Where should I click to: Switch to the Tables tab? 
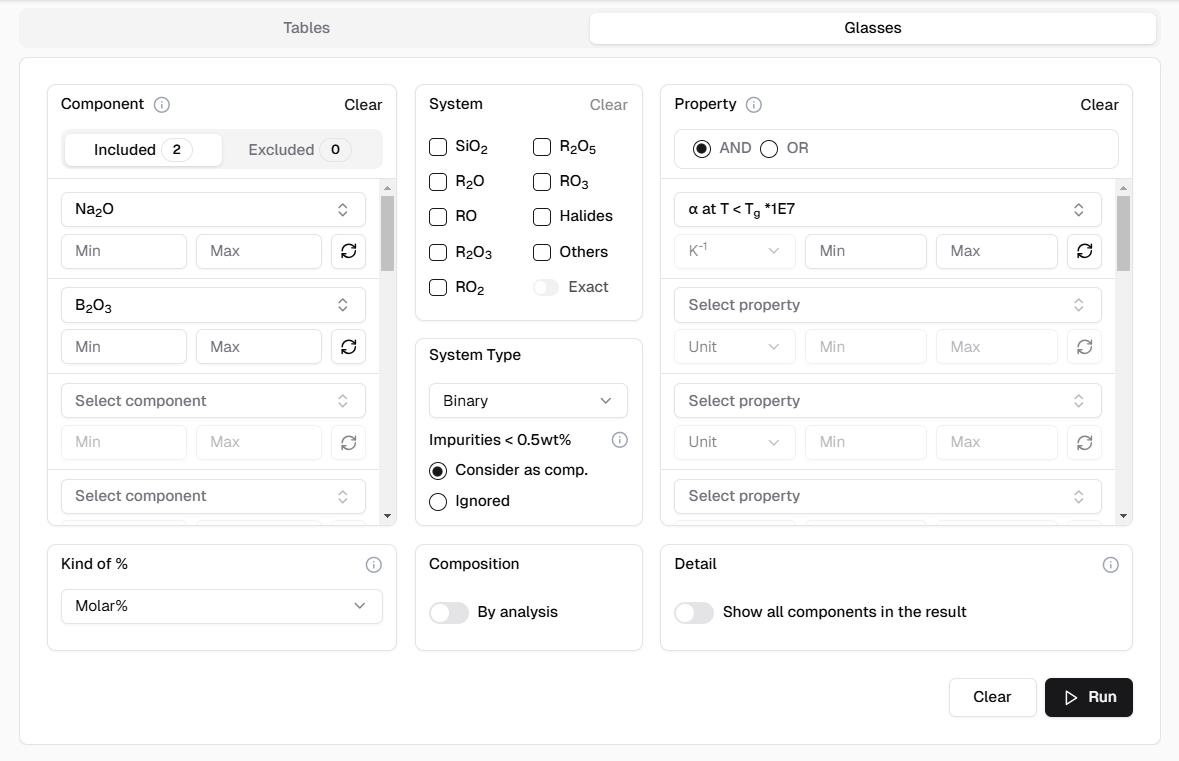(x=306, y=28)
